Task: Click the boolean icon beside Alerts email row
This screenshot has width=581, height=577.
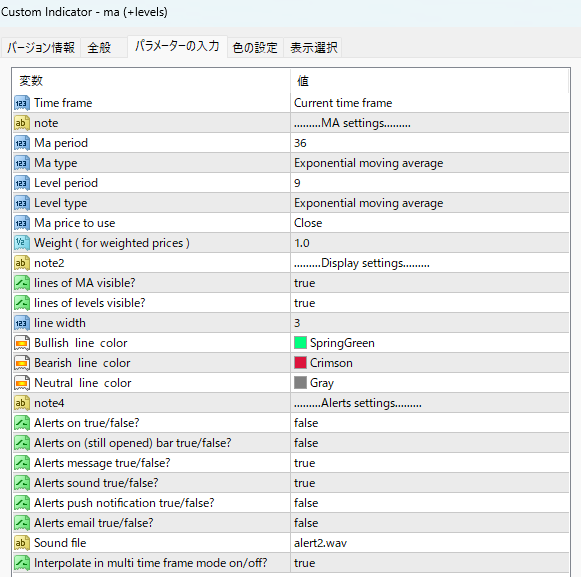Action: tap(21, 523)
